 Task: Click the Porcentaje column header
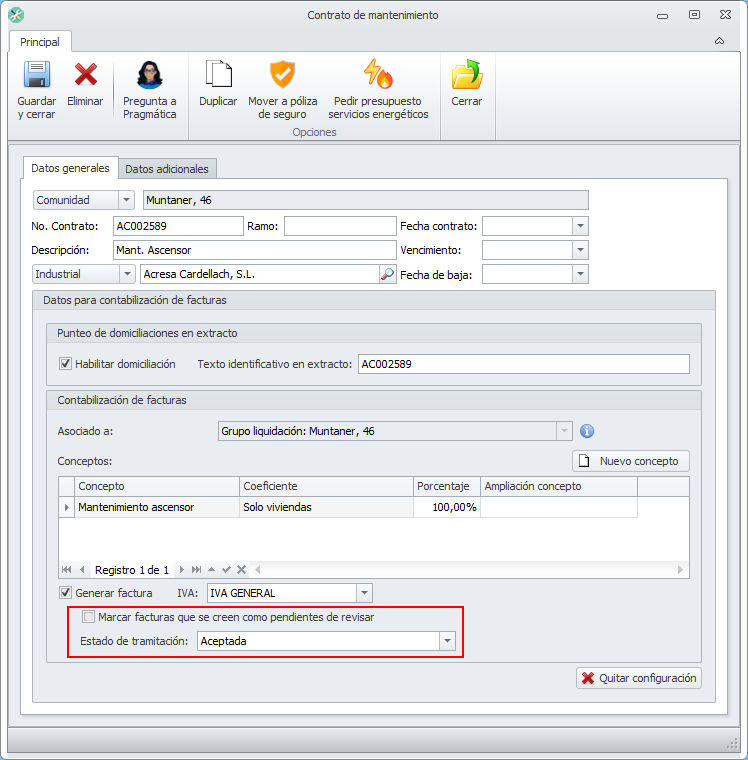click(447, 486)
